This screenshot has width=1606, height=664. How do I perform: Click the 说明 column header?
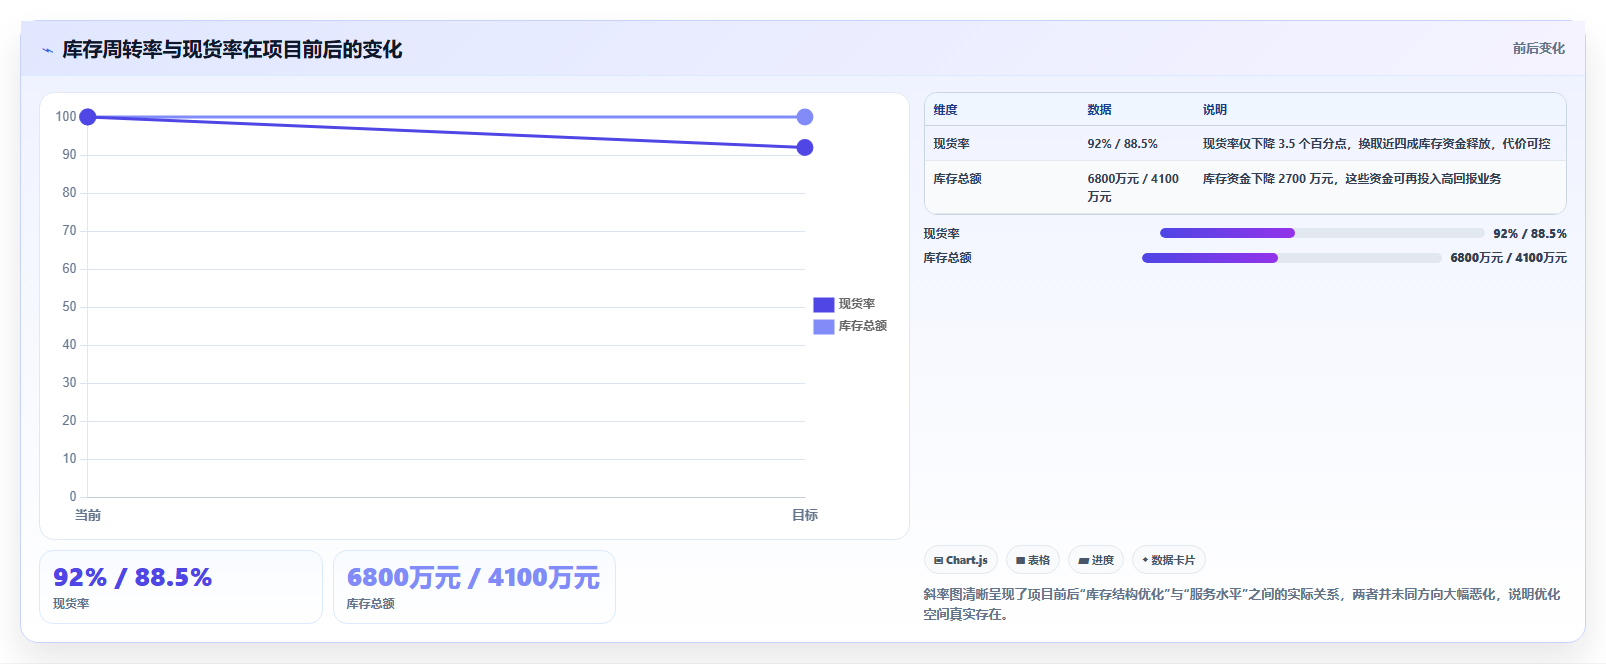[1214, 110]
